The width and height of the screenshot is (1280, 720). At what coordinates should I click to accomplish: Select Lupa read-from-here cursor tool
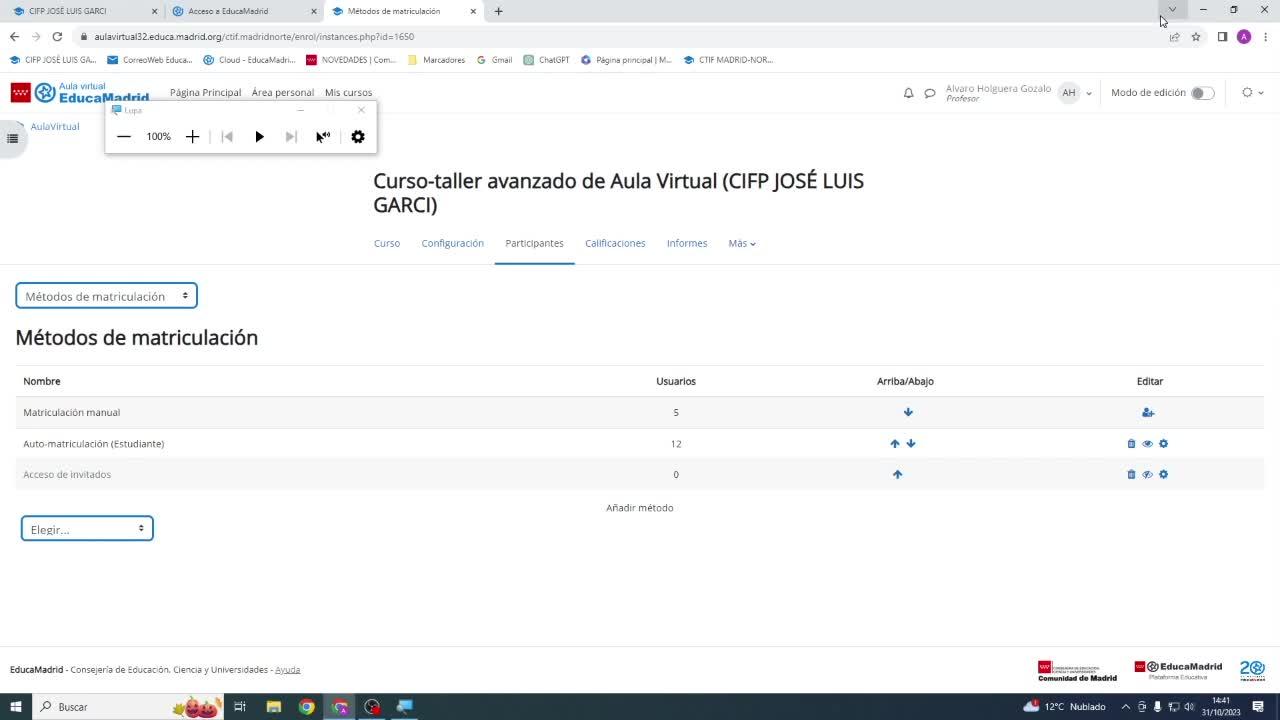(323, 137)
